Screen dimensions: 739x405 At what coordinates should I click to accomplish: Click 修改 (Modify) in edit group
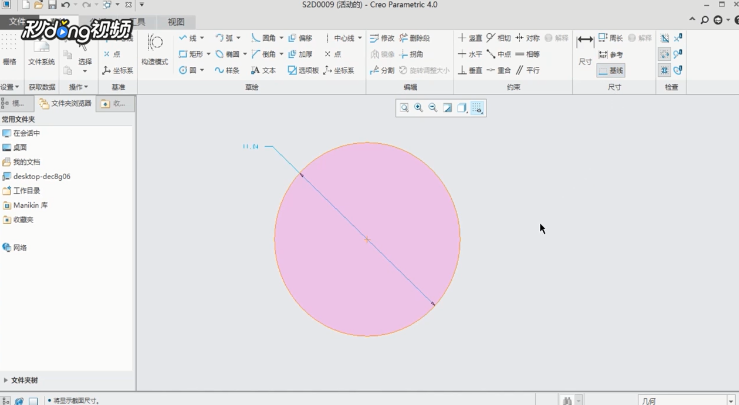pos(382,38)
